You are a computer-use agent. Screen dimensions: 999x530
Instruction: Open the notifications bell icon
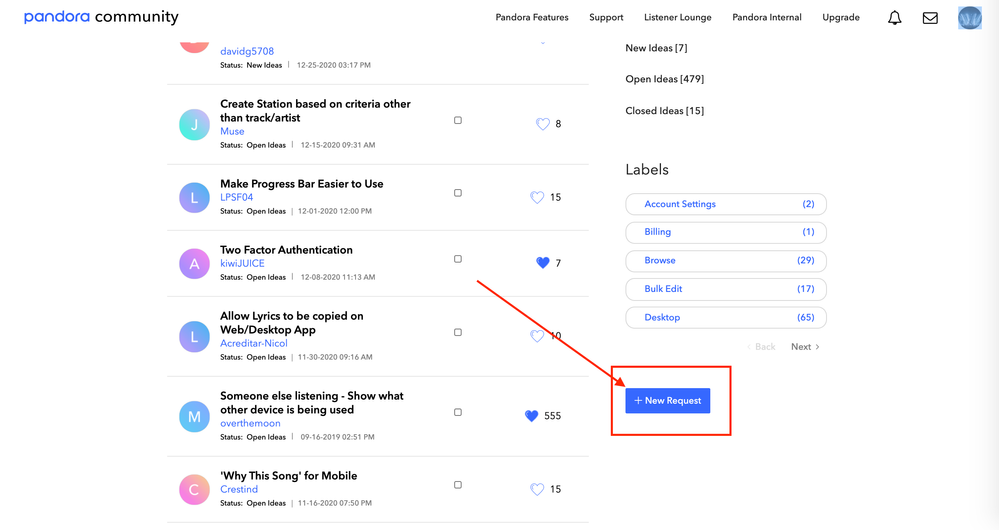click(894, 18)
